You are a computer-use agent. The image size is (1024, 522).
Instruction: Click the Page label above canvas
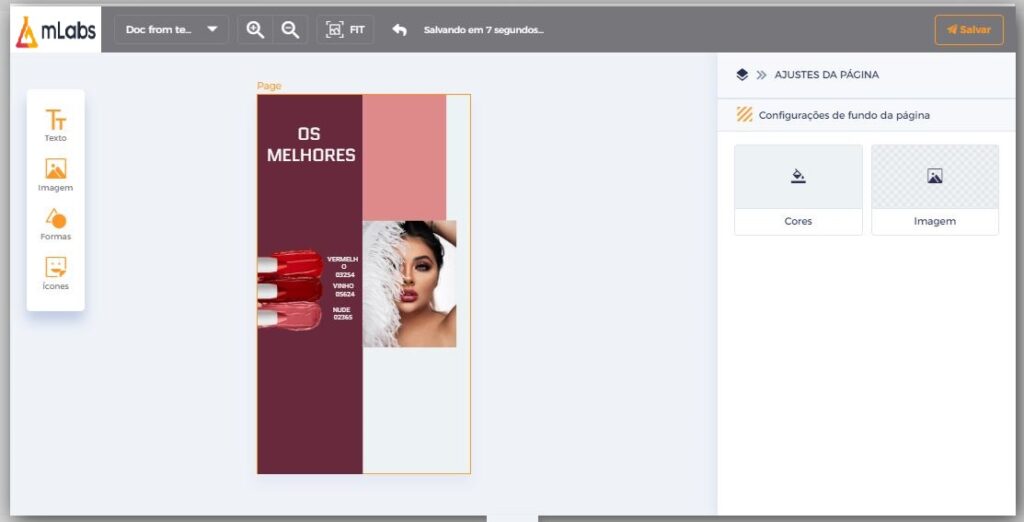[x=269, y=86]
